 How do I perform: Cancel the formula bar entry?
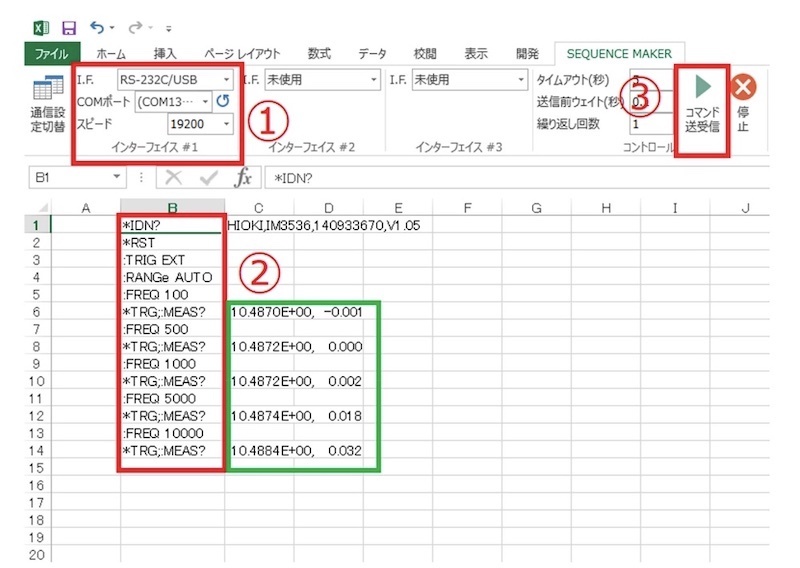tap(173, 178)
